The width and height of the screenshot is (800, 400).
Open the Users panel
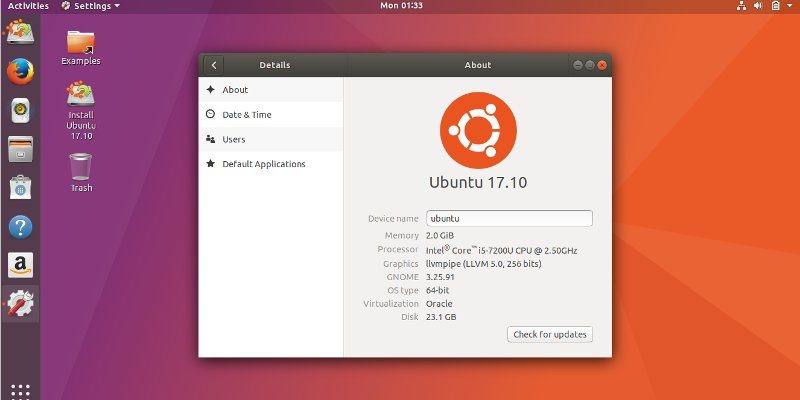[270, 139]
